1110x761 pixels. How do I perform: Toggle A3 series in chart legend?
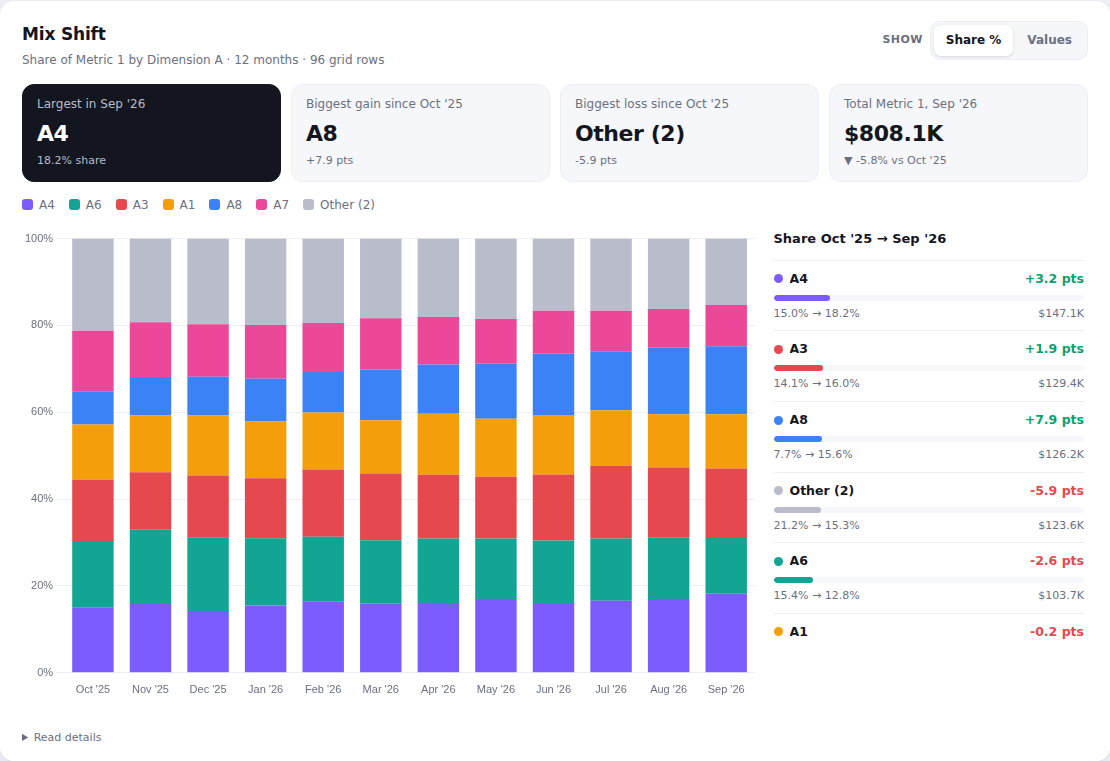132,205
